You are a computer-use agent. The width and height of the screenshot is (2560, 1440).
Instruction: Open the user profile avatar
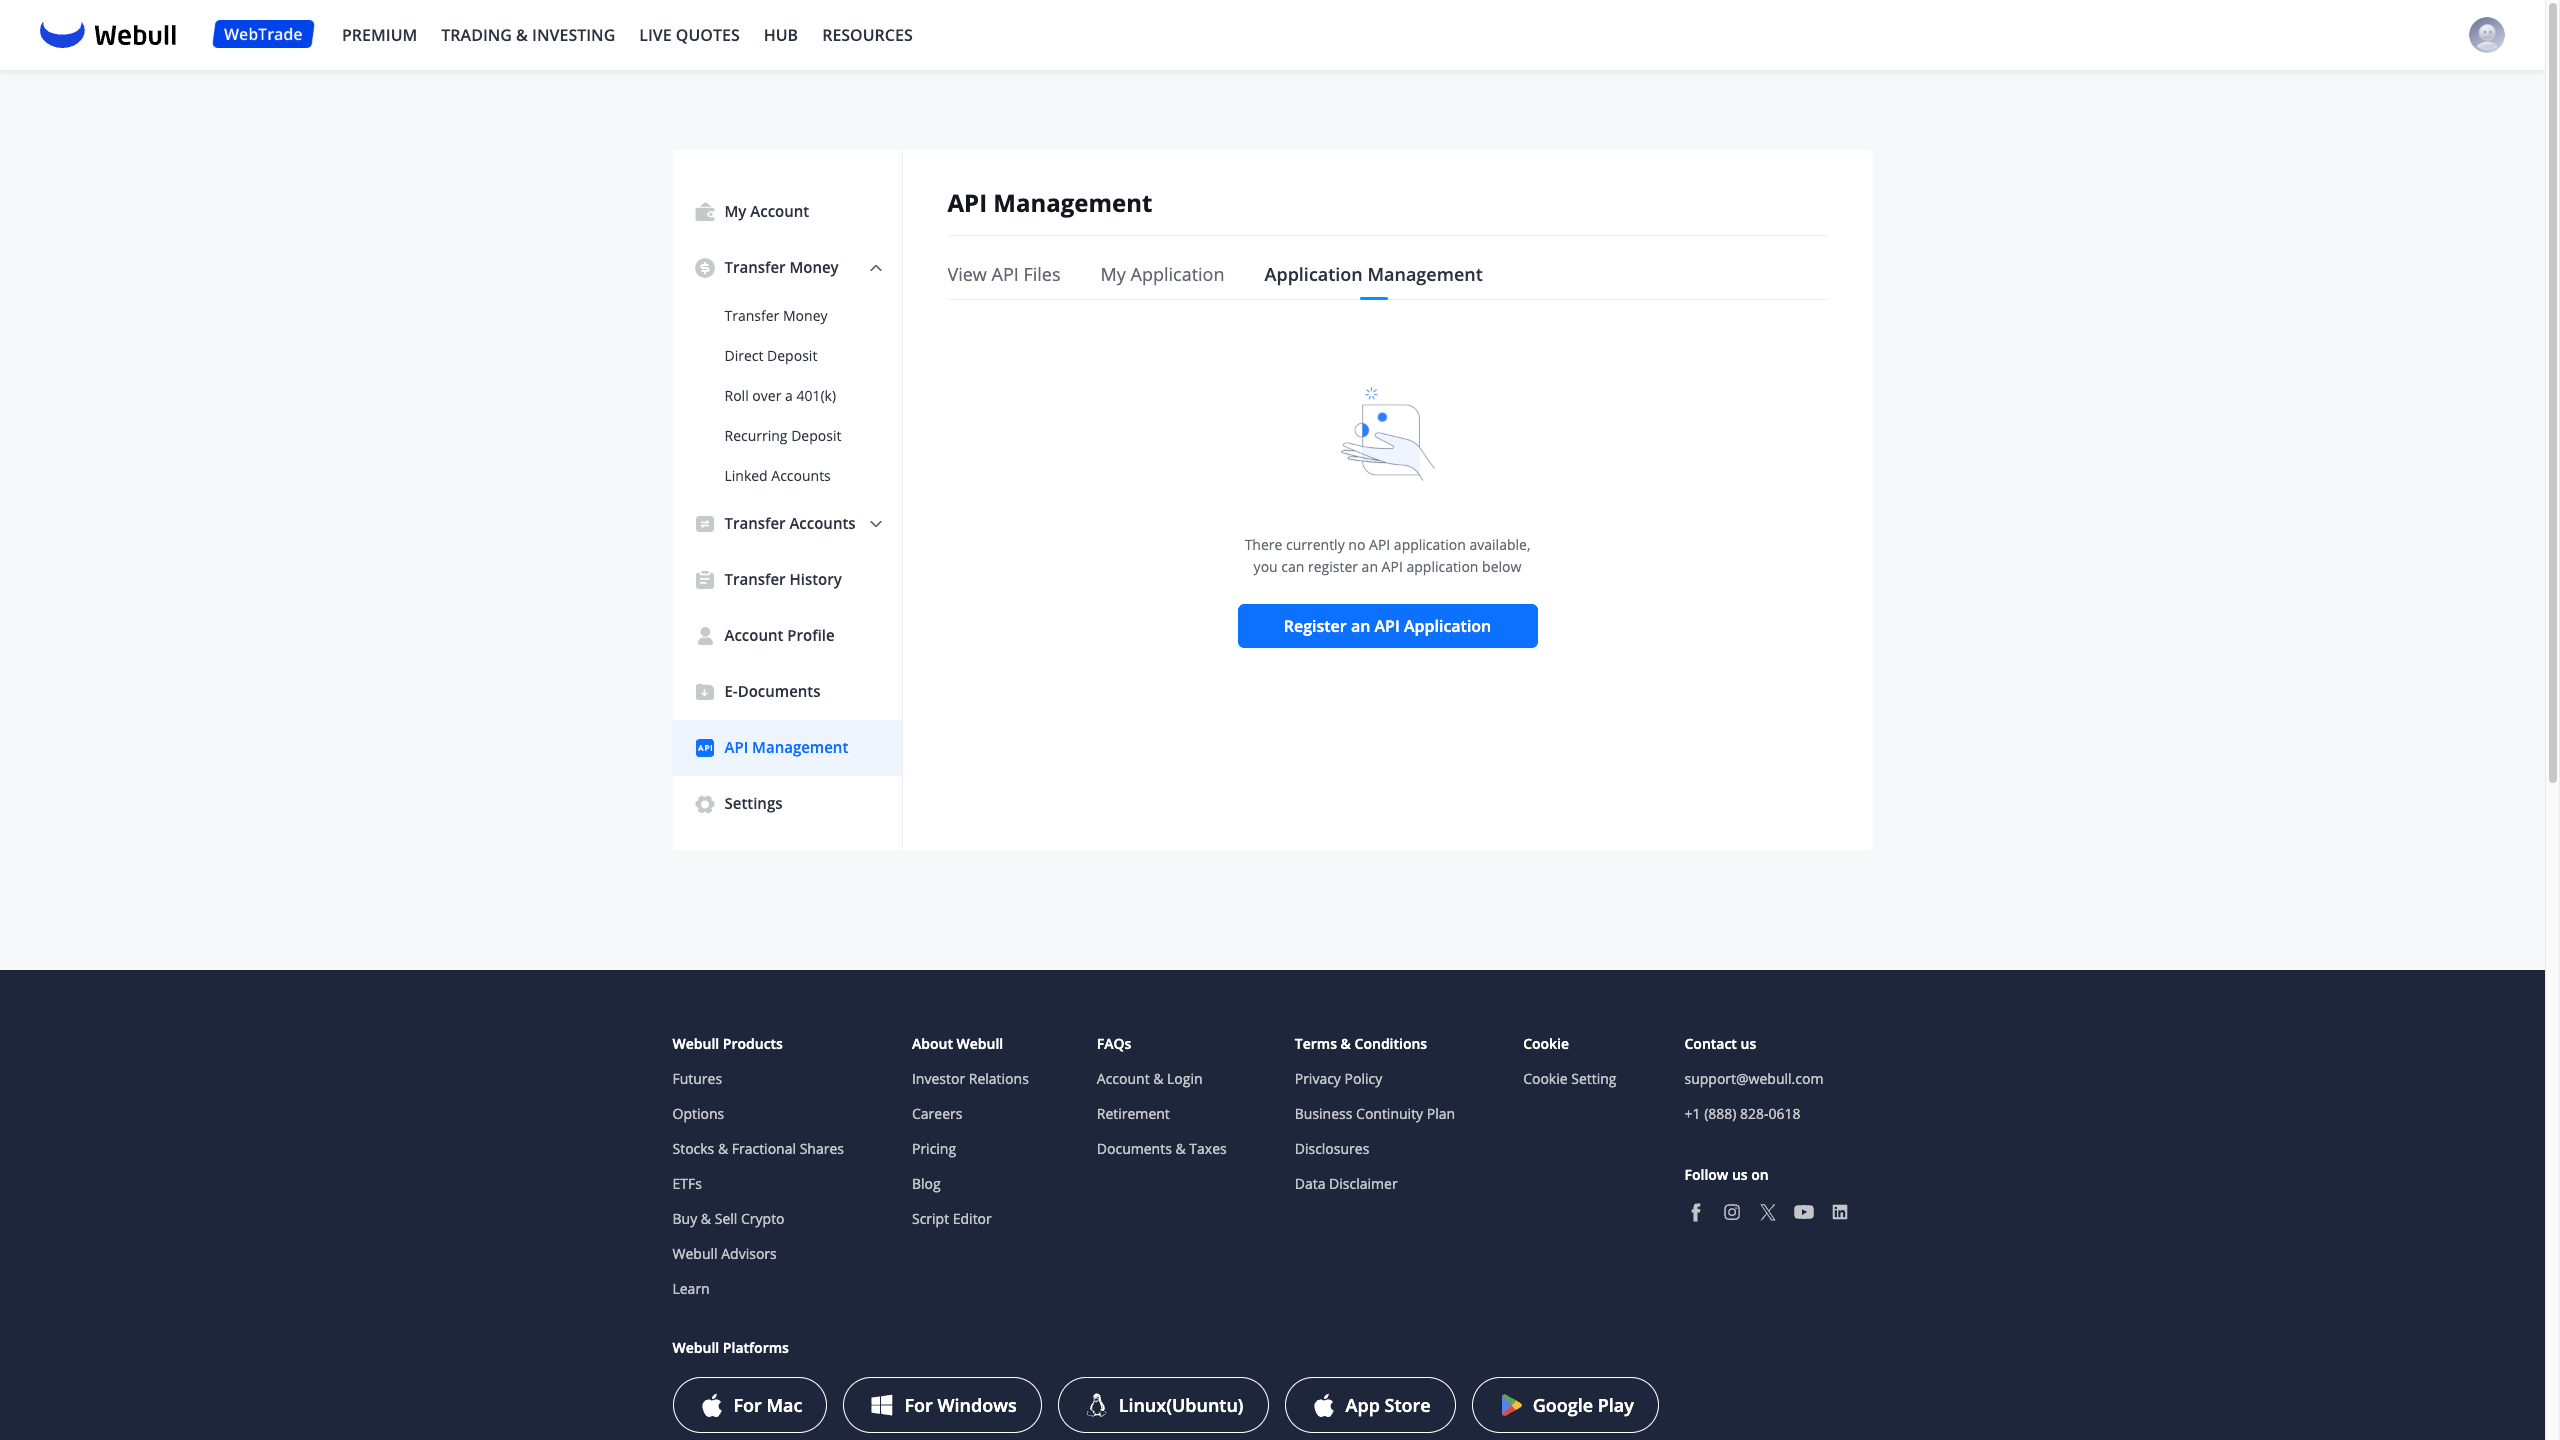tap(2486, 35)
